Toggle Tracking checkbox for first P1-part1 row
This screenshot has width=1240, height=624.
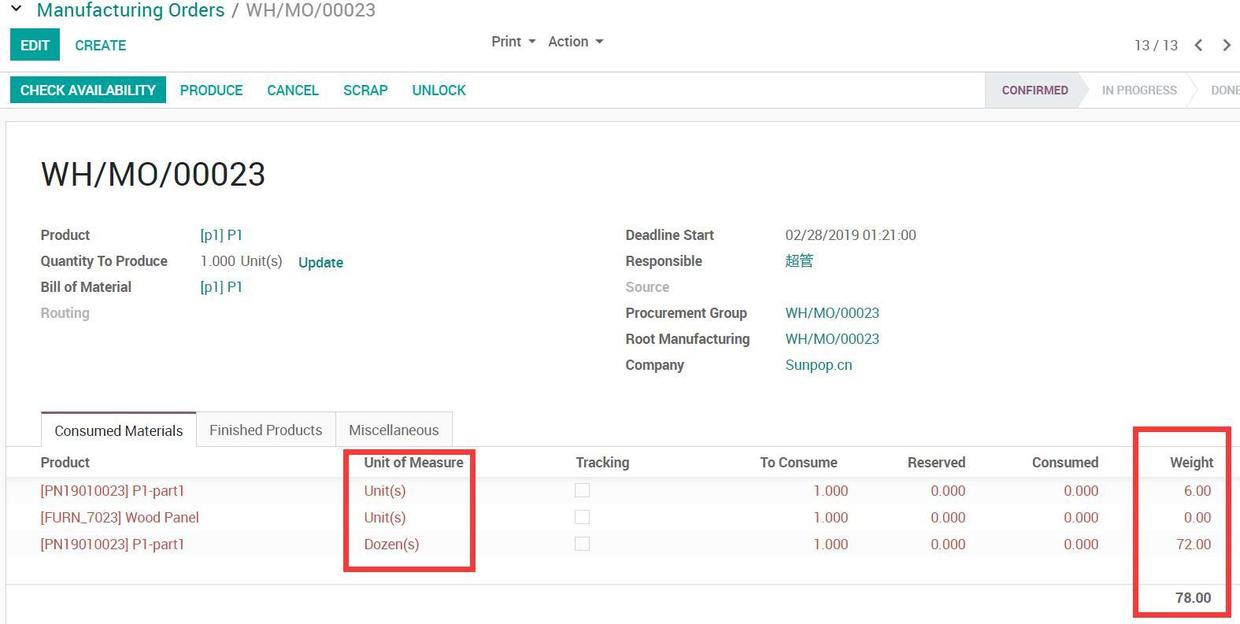(582, 490)
